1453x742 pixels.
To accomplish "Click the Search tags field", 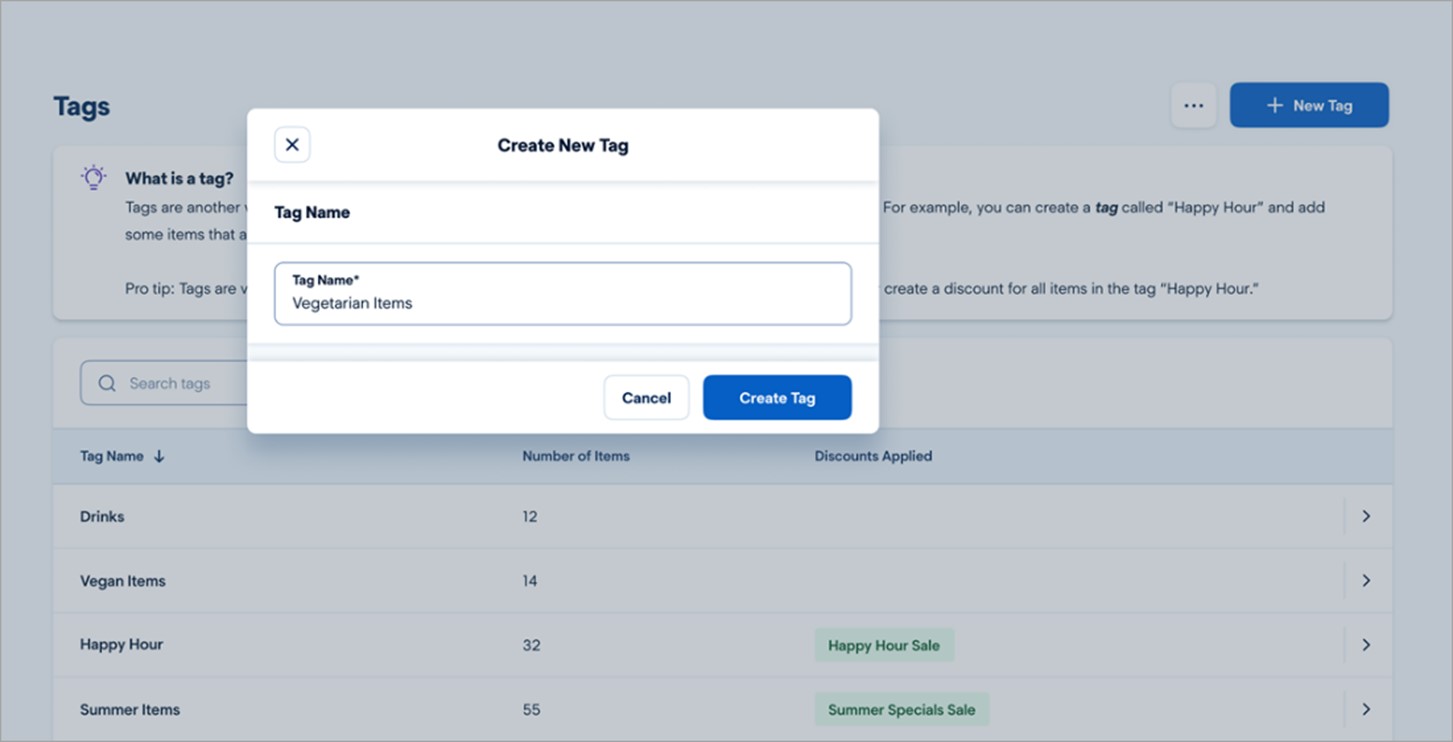I will coord(165,383).
